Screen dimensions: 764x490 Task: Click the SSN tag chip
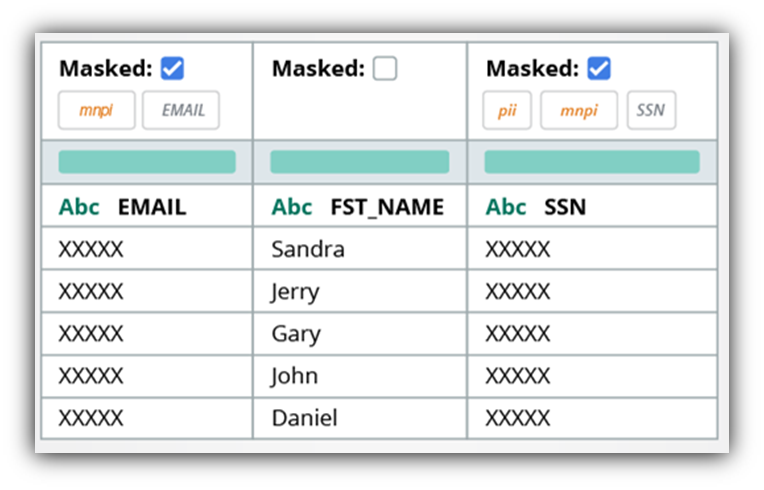point(651,111)
